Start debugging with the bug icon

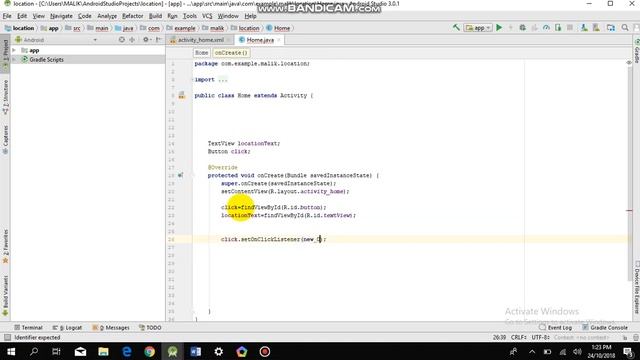522,28
